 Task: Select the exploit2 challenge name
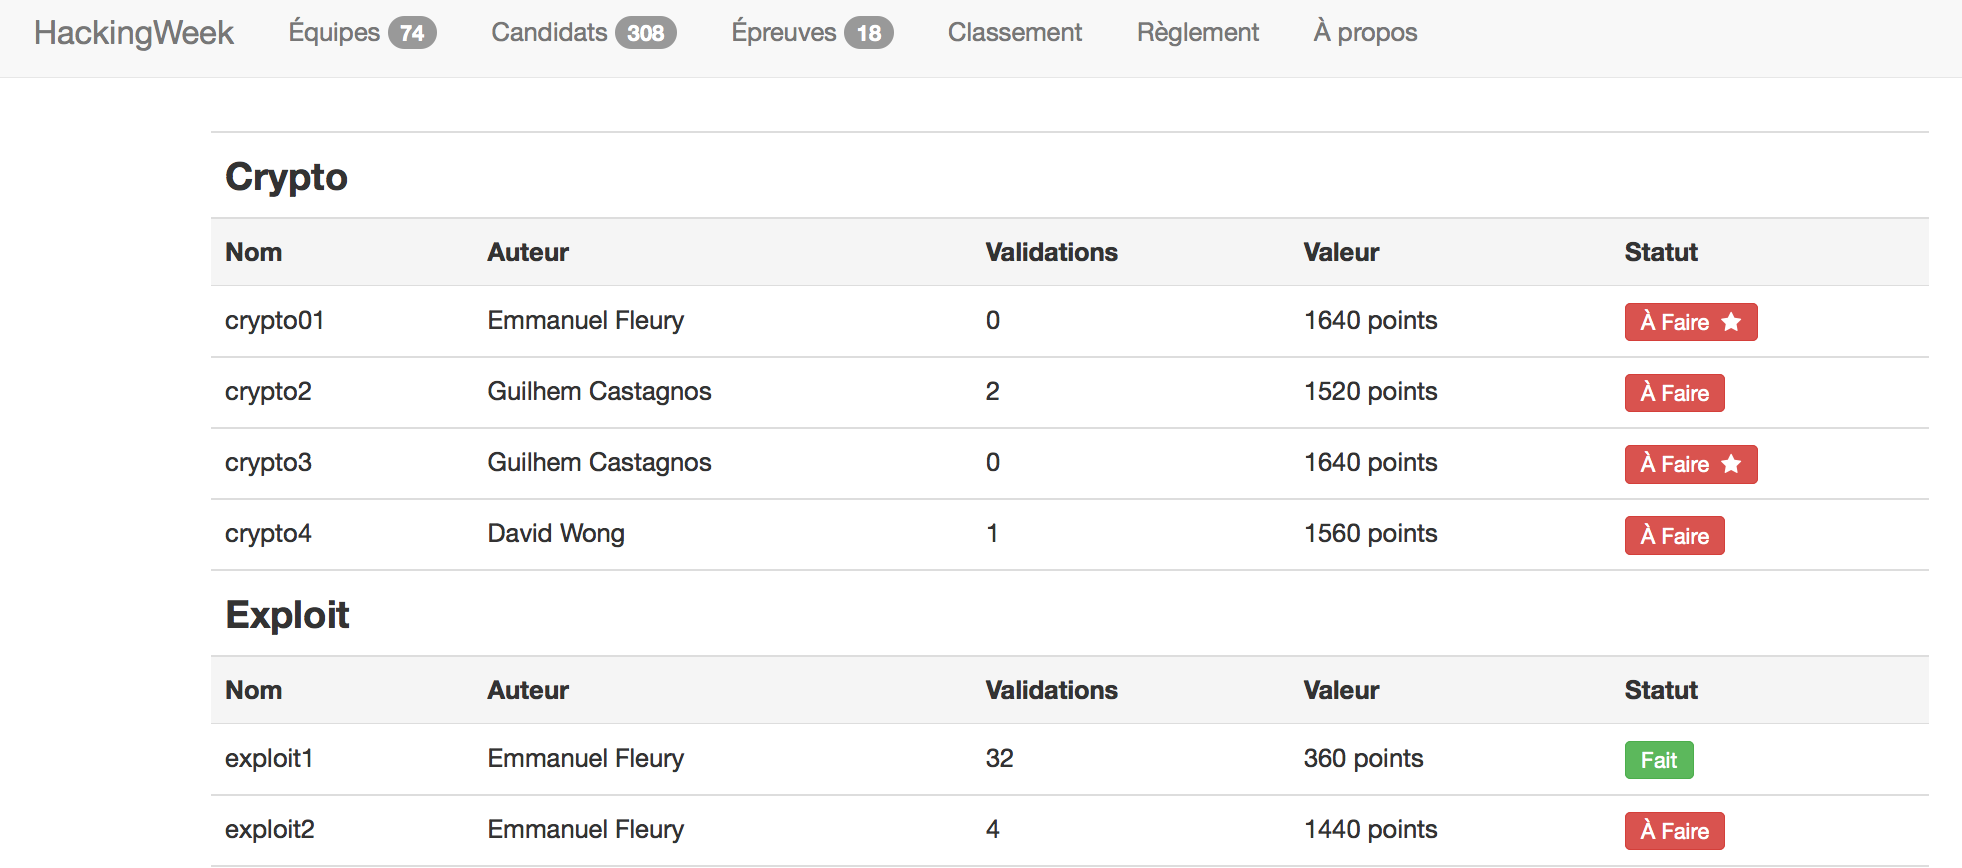[x=269, y=830]
